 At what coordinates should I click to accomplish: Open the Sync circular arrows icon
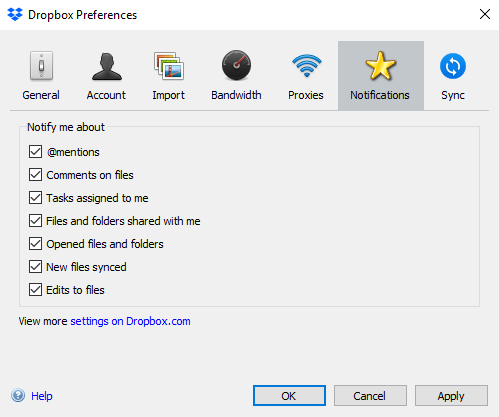tap(453, 66)
